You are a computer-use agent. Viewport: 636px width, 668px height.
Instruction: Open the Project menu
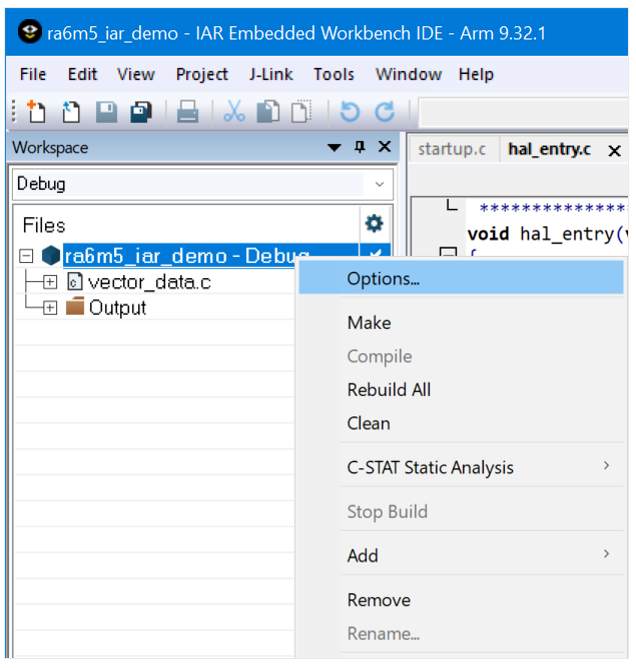[202, 75]
